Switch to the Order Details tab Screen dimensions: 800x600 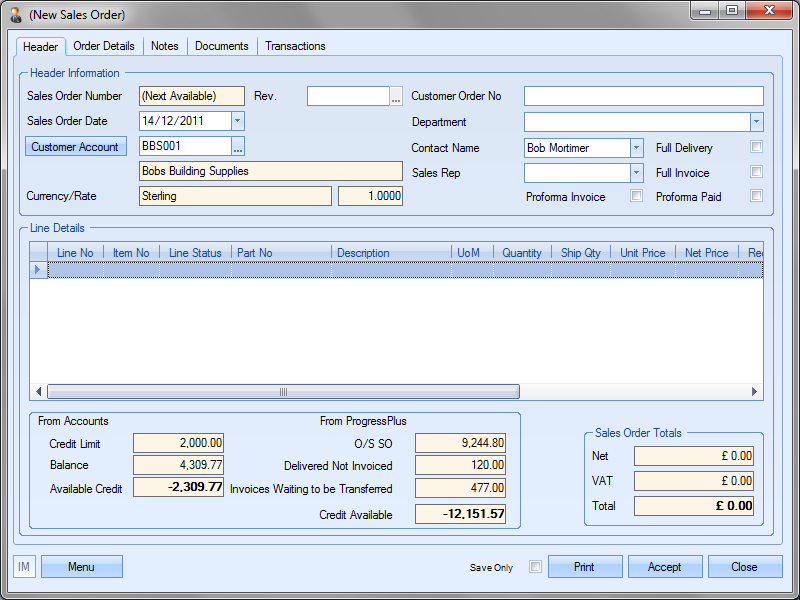point(104,46)
